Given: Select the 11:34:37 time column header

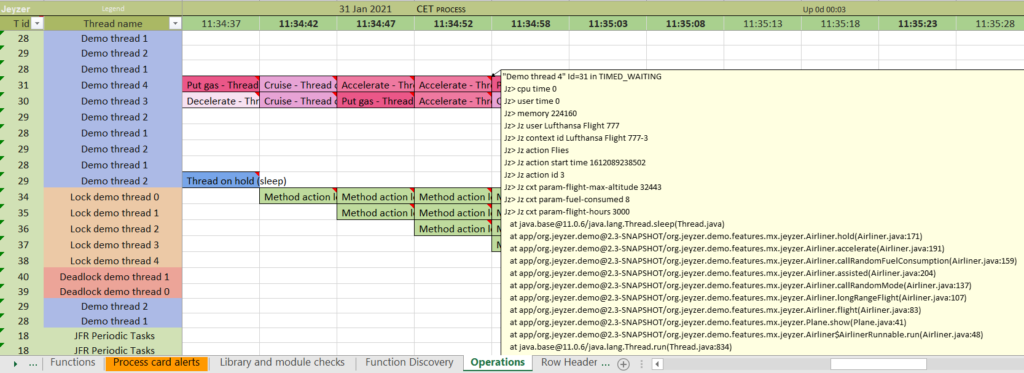Looking at the screenshot, I should pos(221,24).
